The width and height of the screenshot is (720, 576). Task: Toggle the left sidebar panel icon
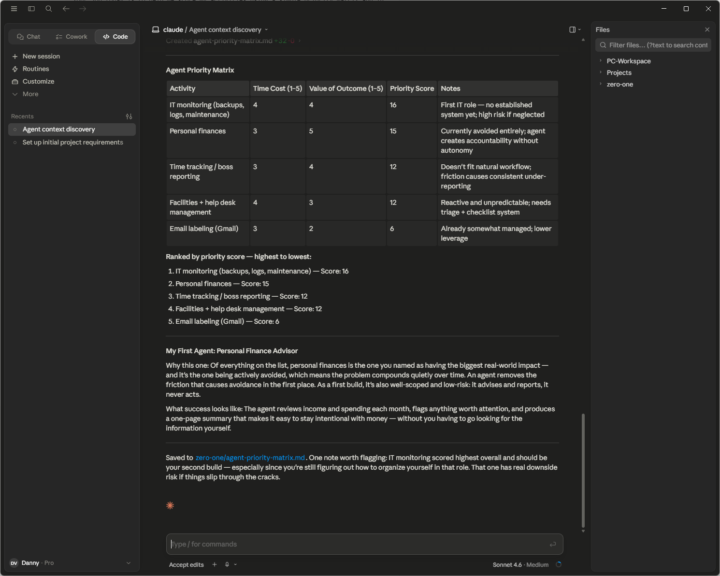31,9
